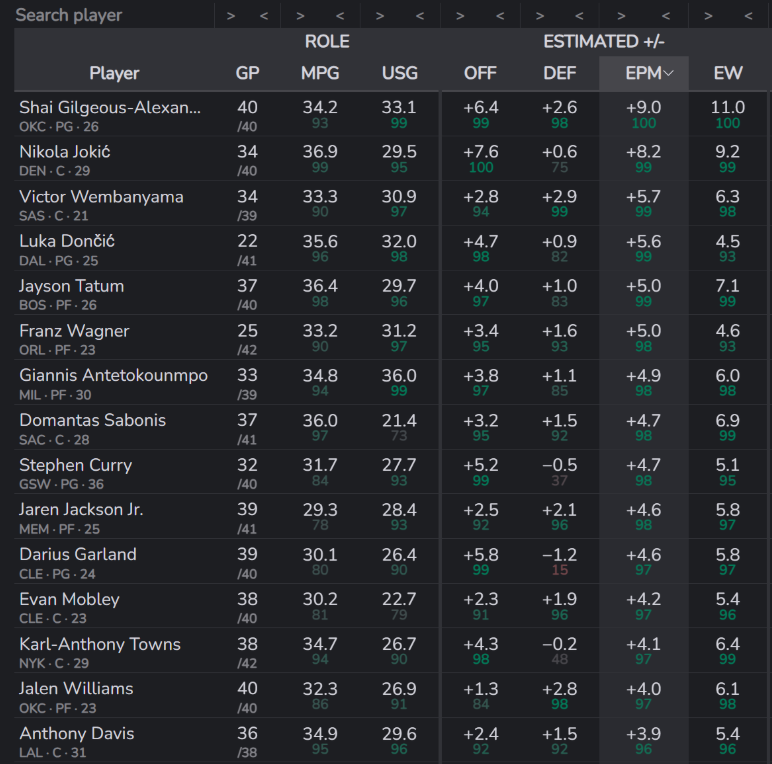Click the greater-than filter above GP column
The width and height of the screenshot is (772, 764).
pos(231,15)
